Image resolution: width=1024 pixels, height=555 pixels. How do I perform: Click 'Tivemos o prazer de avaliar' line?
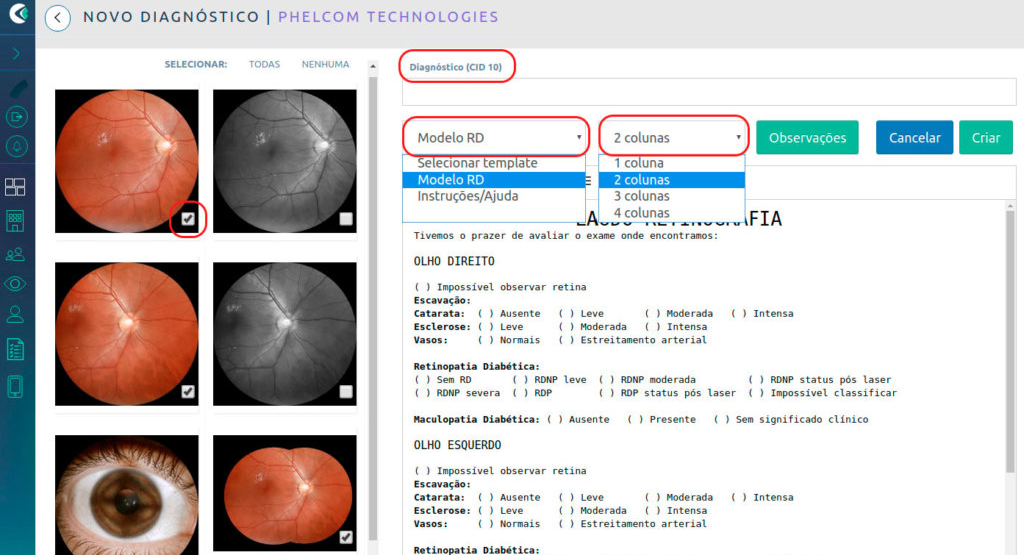point(566,236)
